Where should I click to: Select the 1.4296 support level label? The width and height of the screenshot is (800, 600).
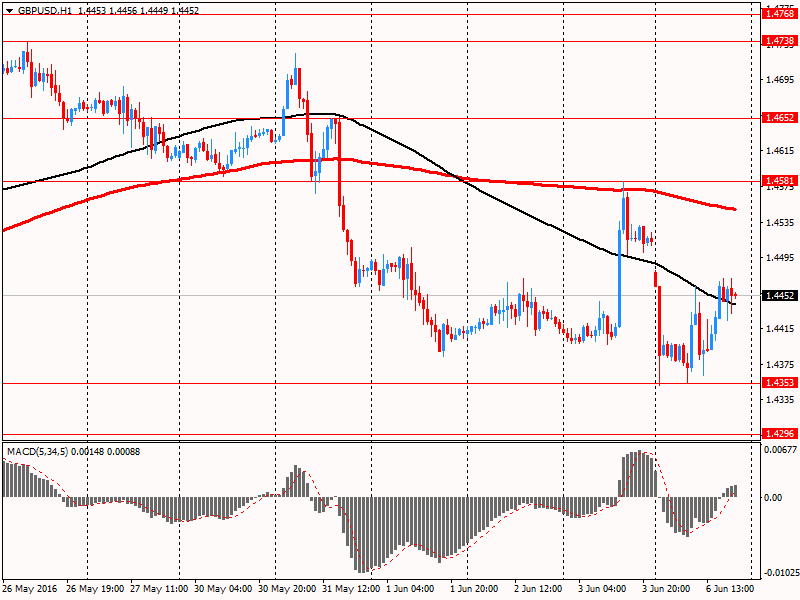click(x=780, y=434)
